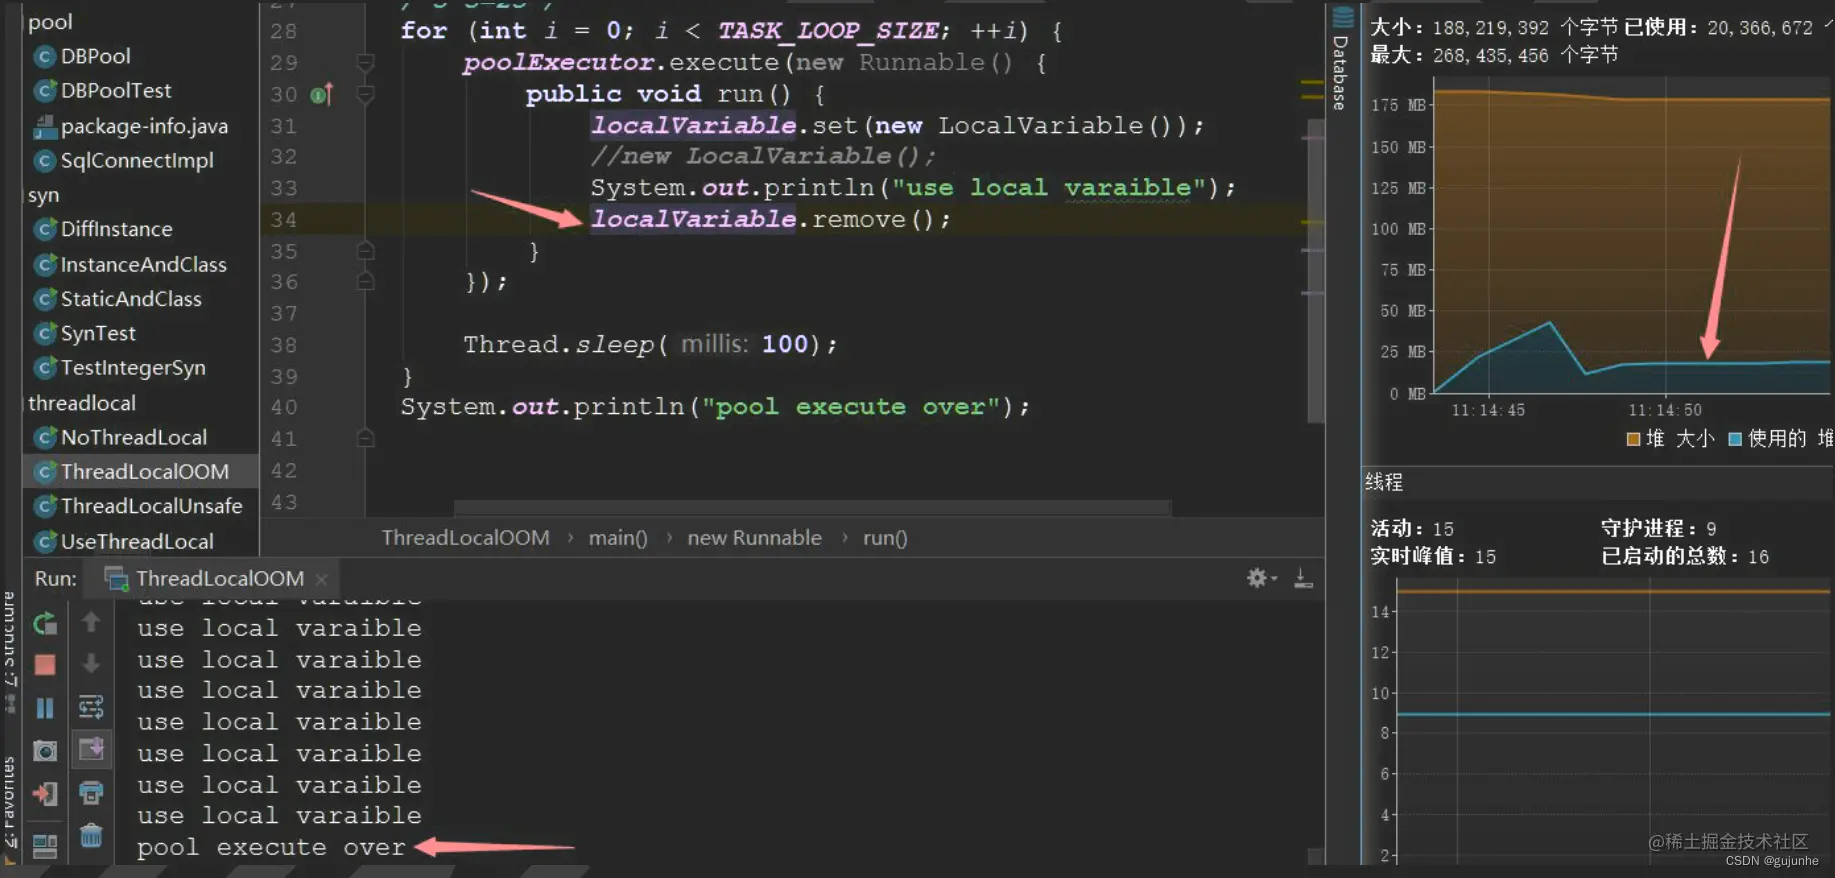Open Run panel gear settings

click(x=1258, y=578)
